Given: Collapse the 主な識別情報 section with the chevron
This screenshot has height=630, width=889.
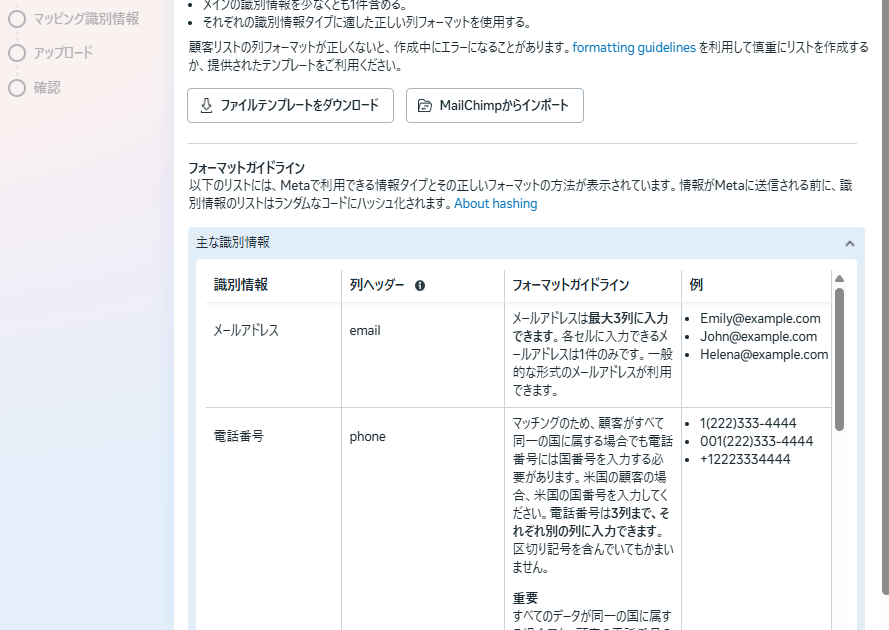Looking at the screenshot, I should pos(849,243).
